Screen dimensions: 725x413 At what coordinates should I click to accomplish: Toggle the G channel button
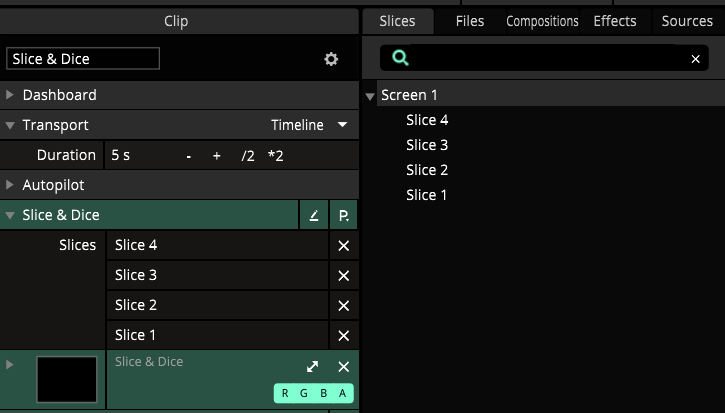(x=304, y=393)
